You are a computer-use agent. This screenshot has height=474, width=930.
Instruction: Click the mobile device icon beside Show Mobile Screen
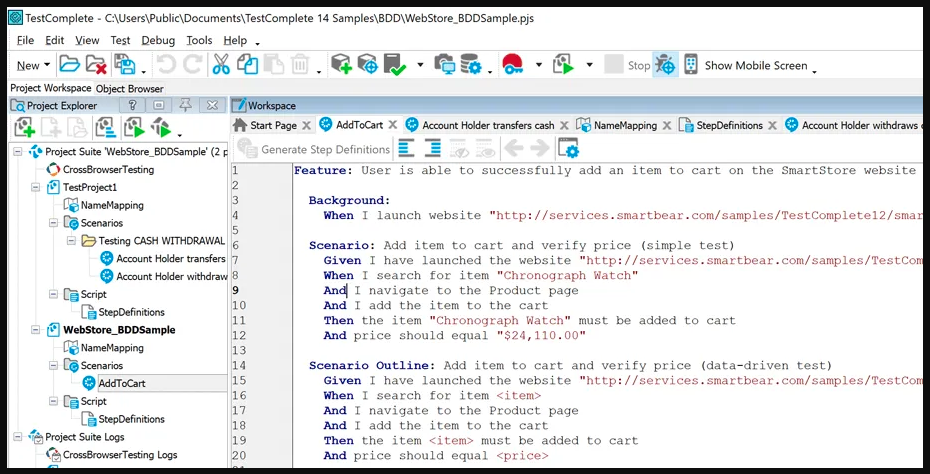(x=690, y=65)
